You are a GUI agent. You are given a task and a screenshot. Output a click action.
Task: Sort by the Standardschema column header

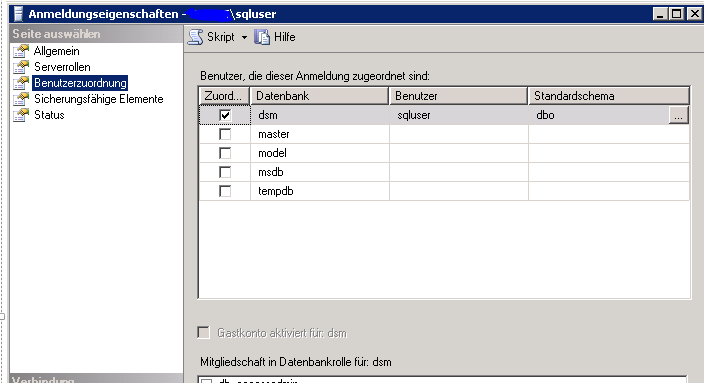pyautogui.click(x=609, y=96)
